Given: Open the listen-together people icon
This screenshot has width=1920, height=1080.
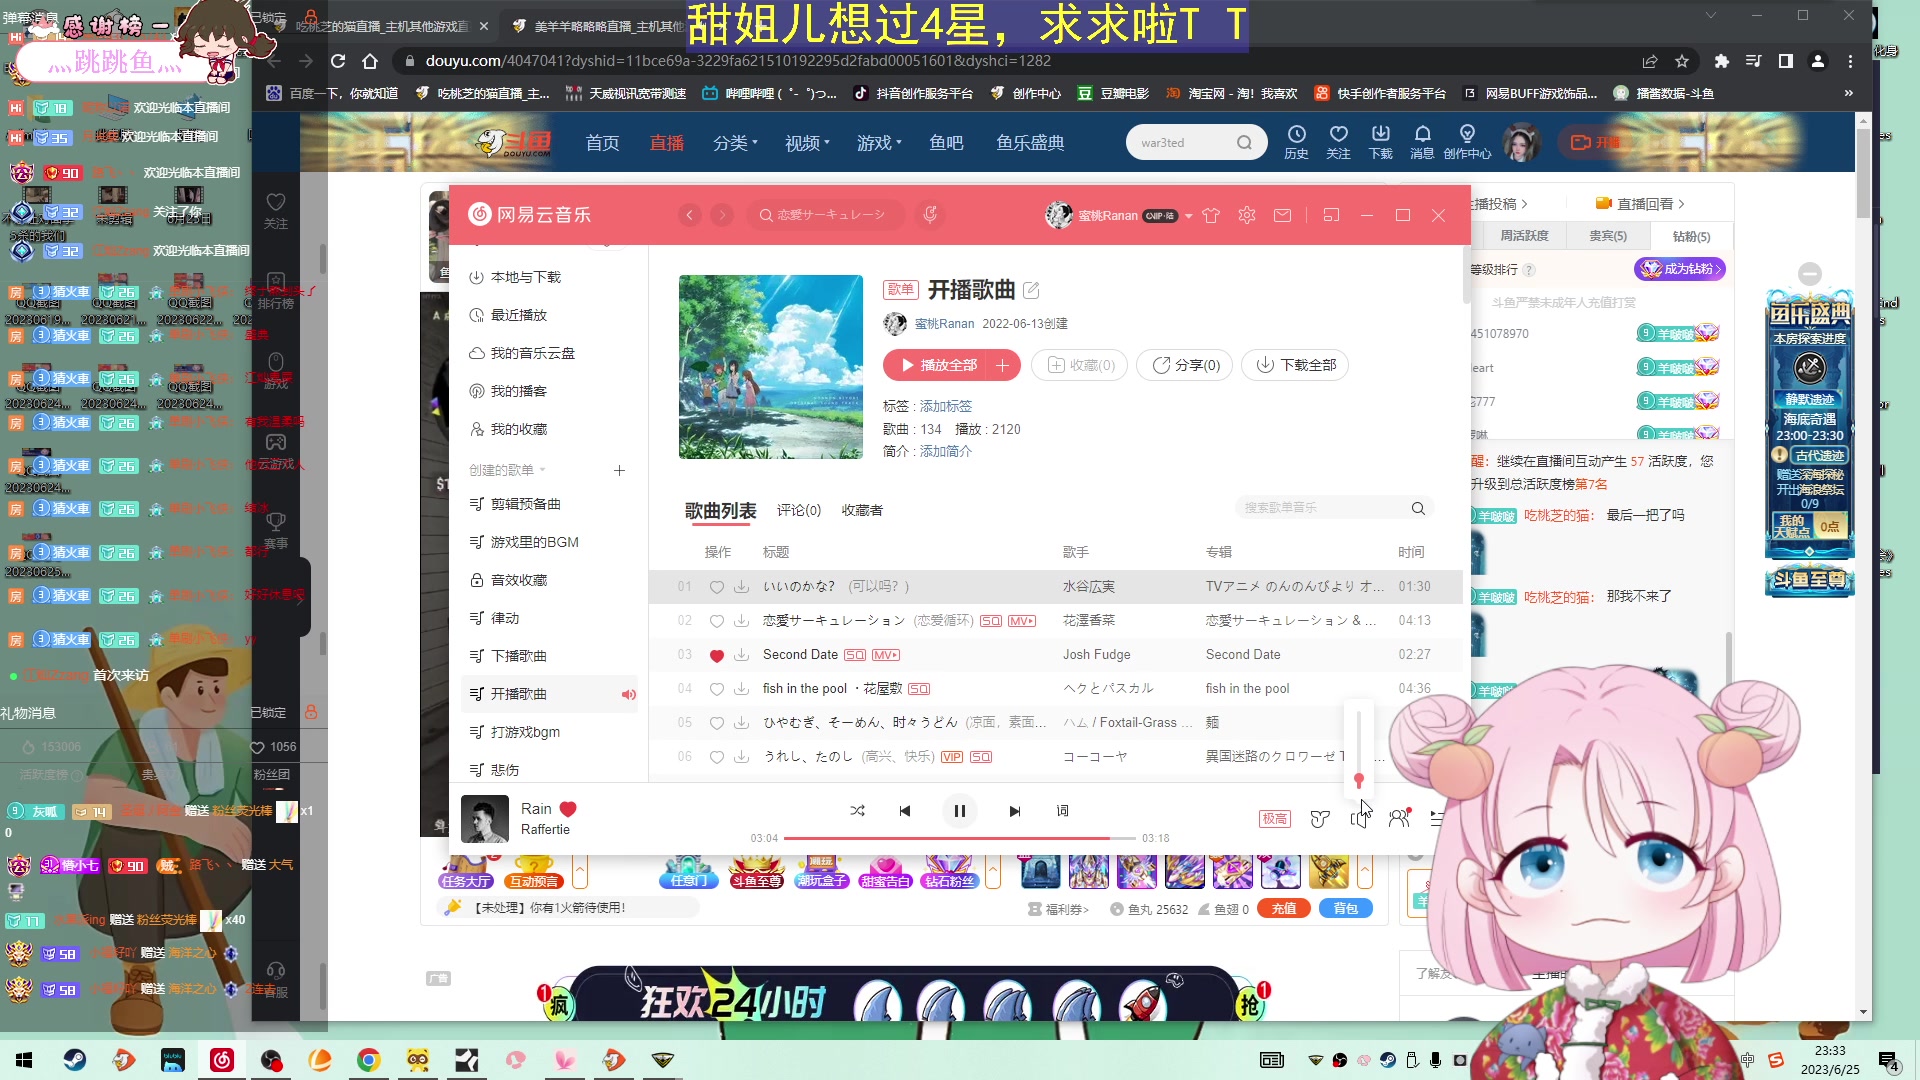Looking at the screenshot, I should [1399, 818].
